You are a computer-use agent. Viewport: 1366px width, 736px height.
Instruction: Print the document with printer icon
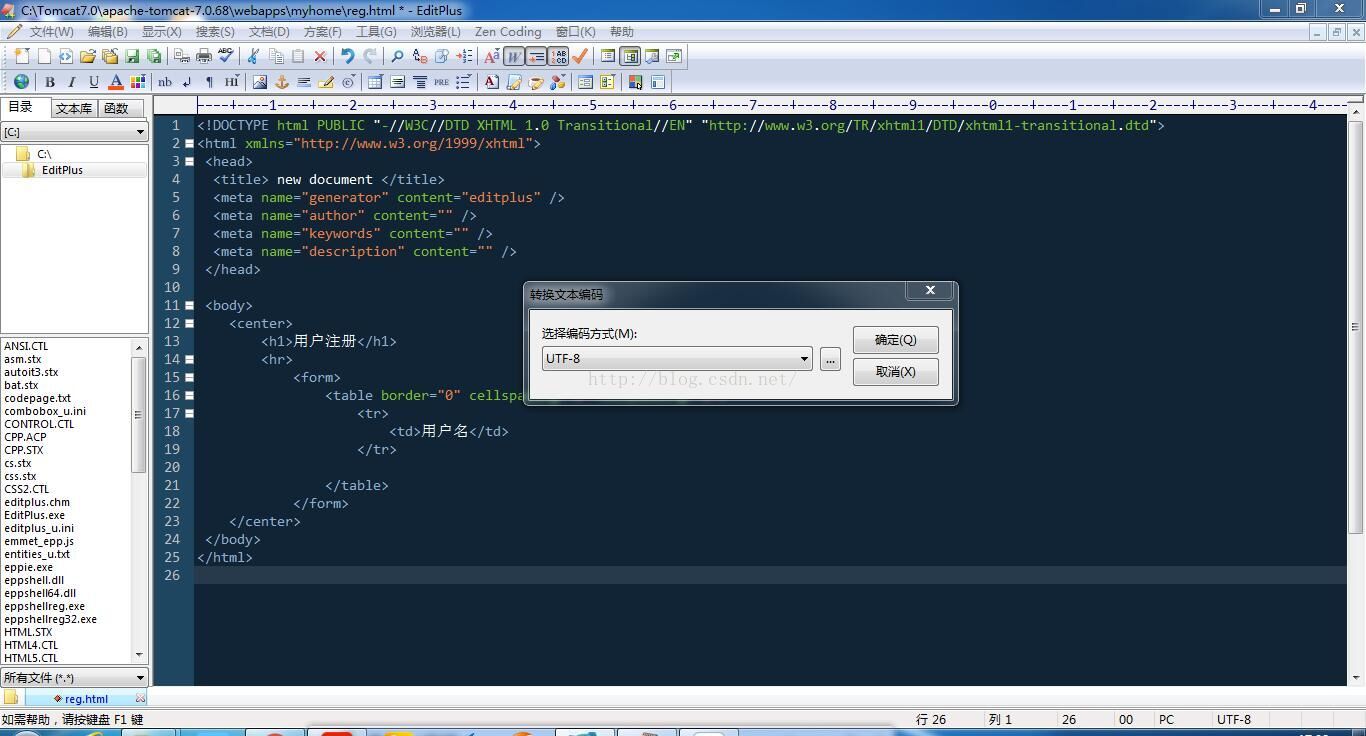click(204, 56)
